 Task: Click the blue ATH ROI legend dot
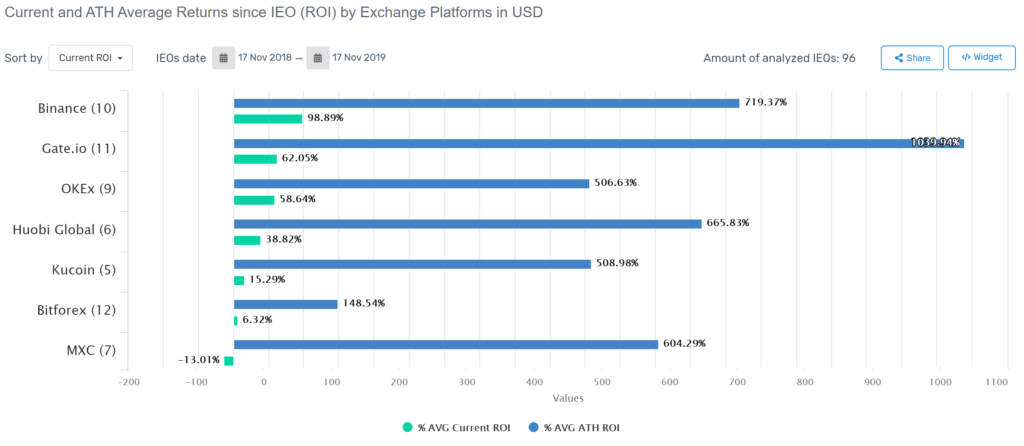(x=532, y=428)
